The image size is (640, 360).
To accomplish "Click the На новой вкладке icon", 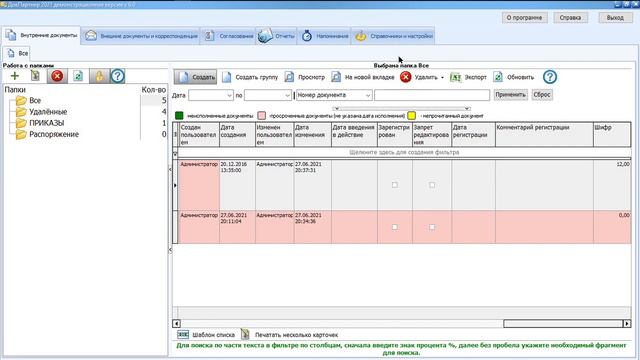I will pos(336,77).
